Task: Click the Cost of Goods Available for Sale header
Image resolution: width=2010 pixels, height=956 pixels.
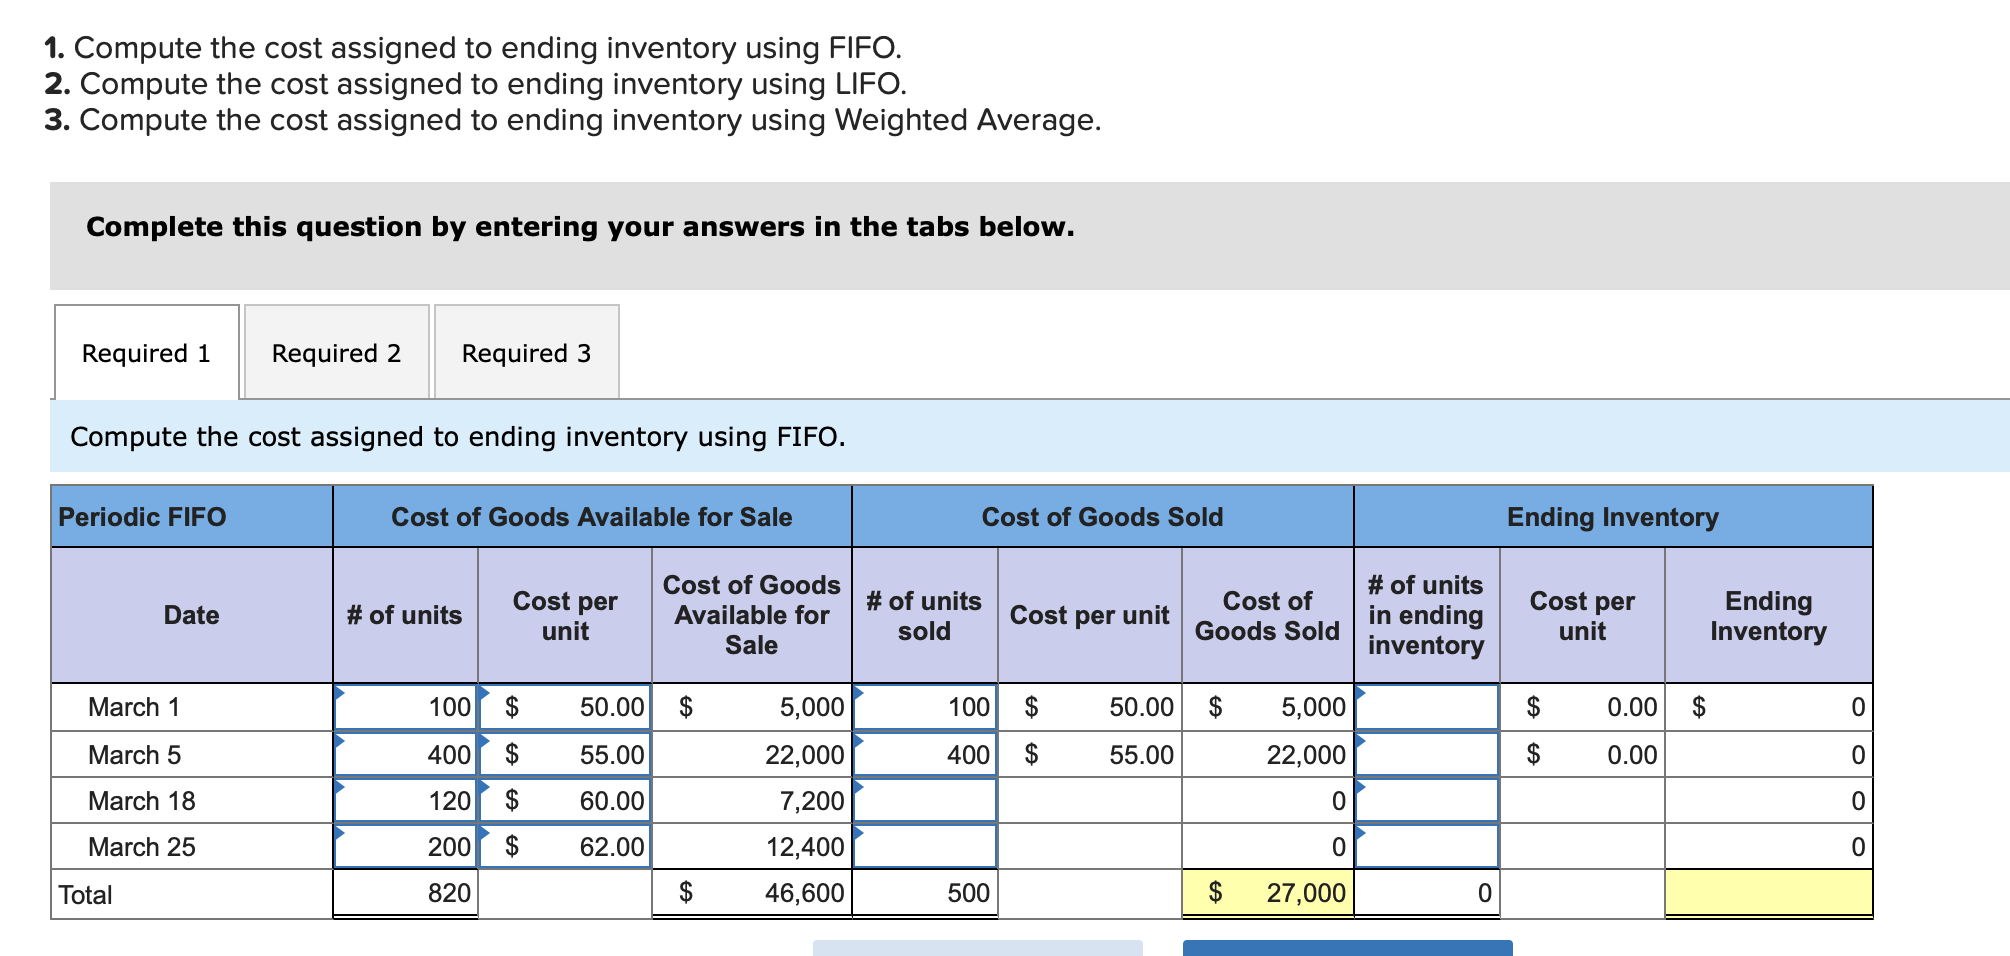Action: [x=592, y=516]
